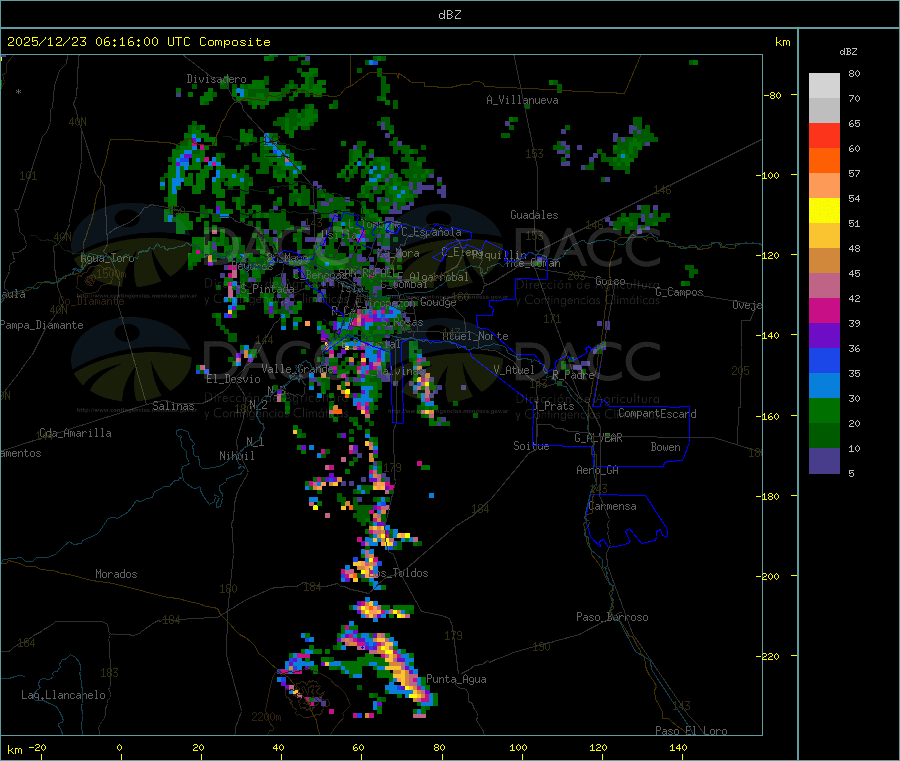Select the Guico label
900x761 pixels.
coord(610,281)
